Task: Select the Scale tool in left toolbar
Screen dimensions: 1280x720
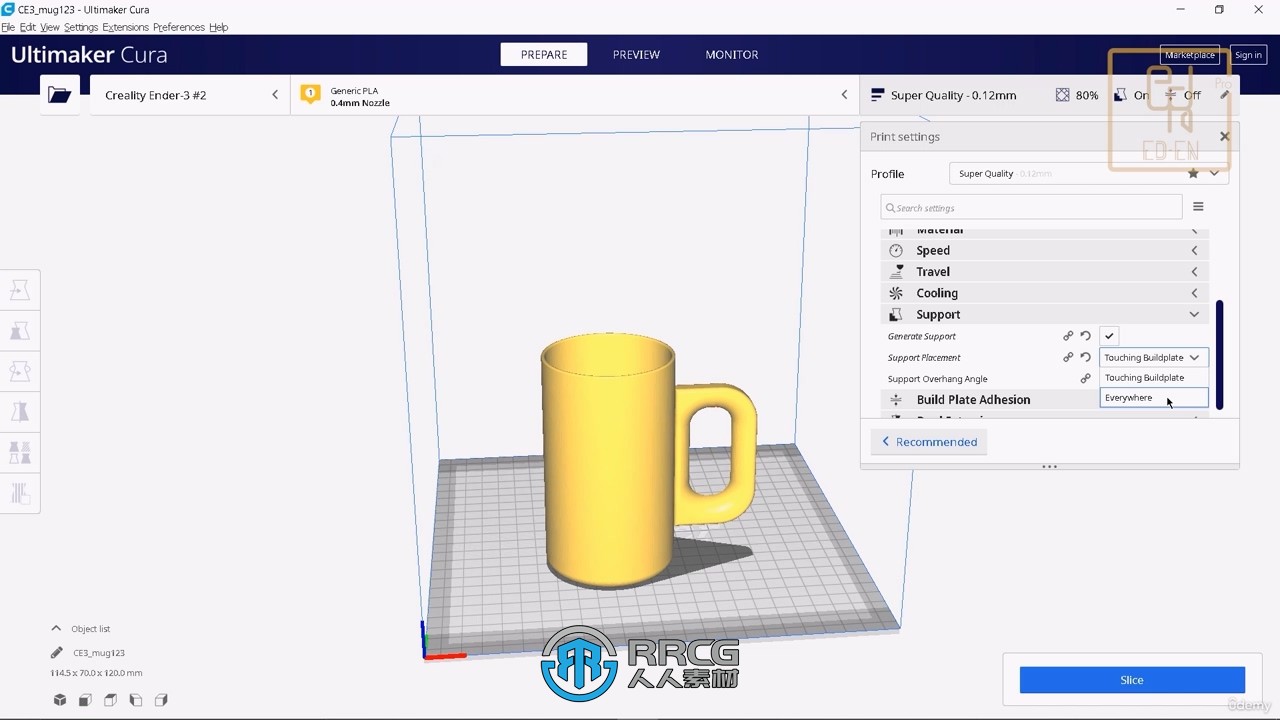Action: 20,331
